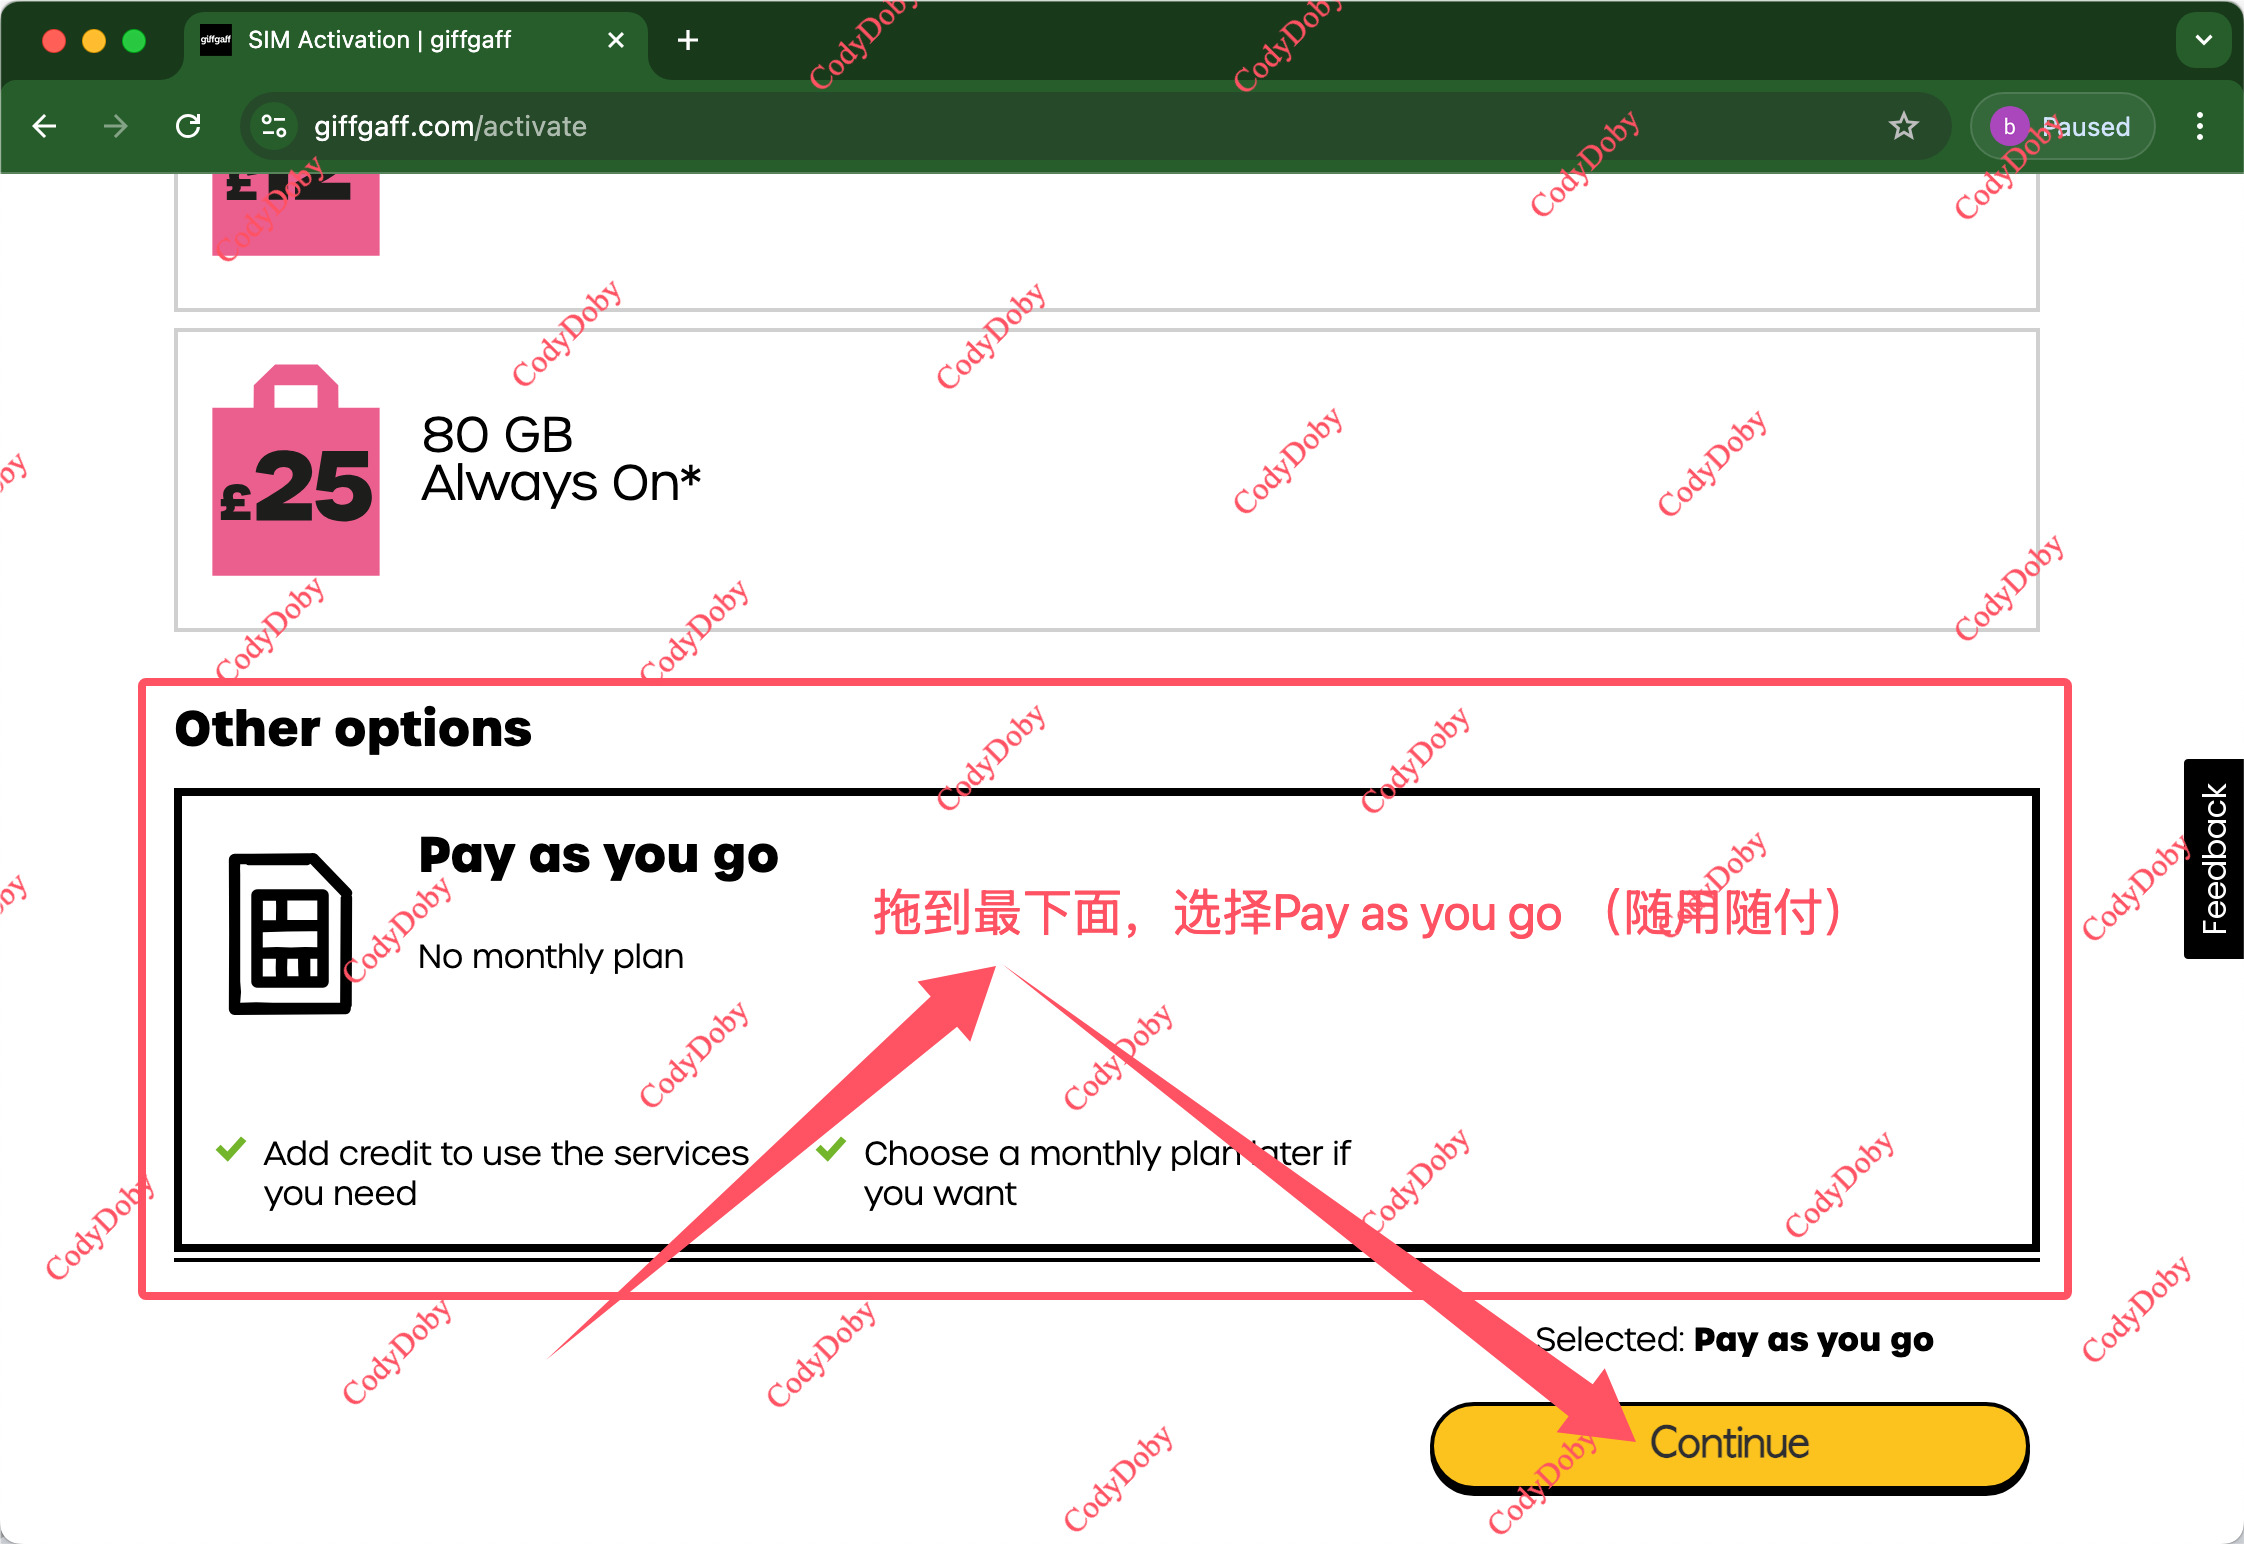Select the £25 80 GB Always On plan
This screenshot has width=2244, height=1544.
1107,480
